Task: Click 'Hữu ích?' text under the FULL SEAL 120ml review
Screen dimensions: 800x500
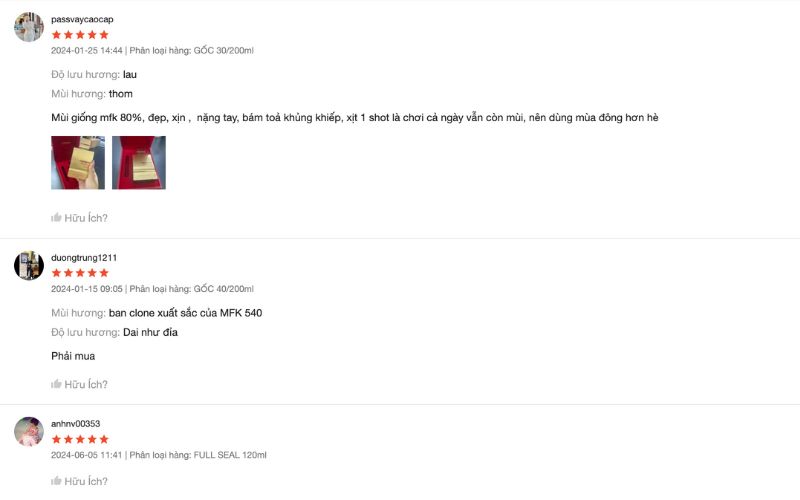Action: (x=86, y=481)
